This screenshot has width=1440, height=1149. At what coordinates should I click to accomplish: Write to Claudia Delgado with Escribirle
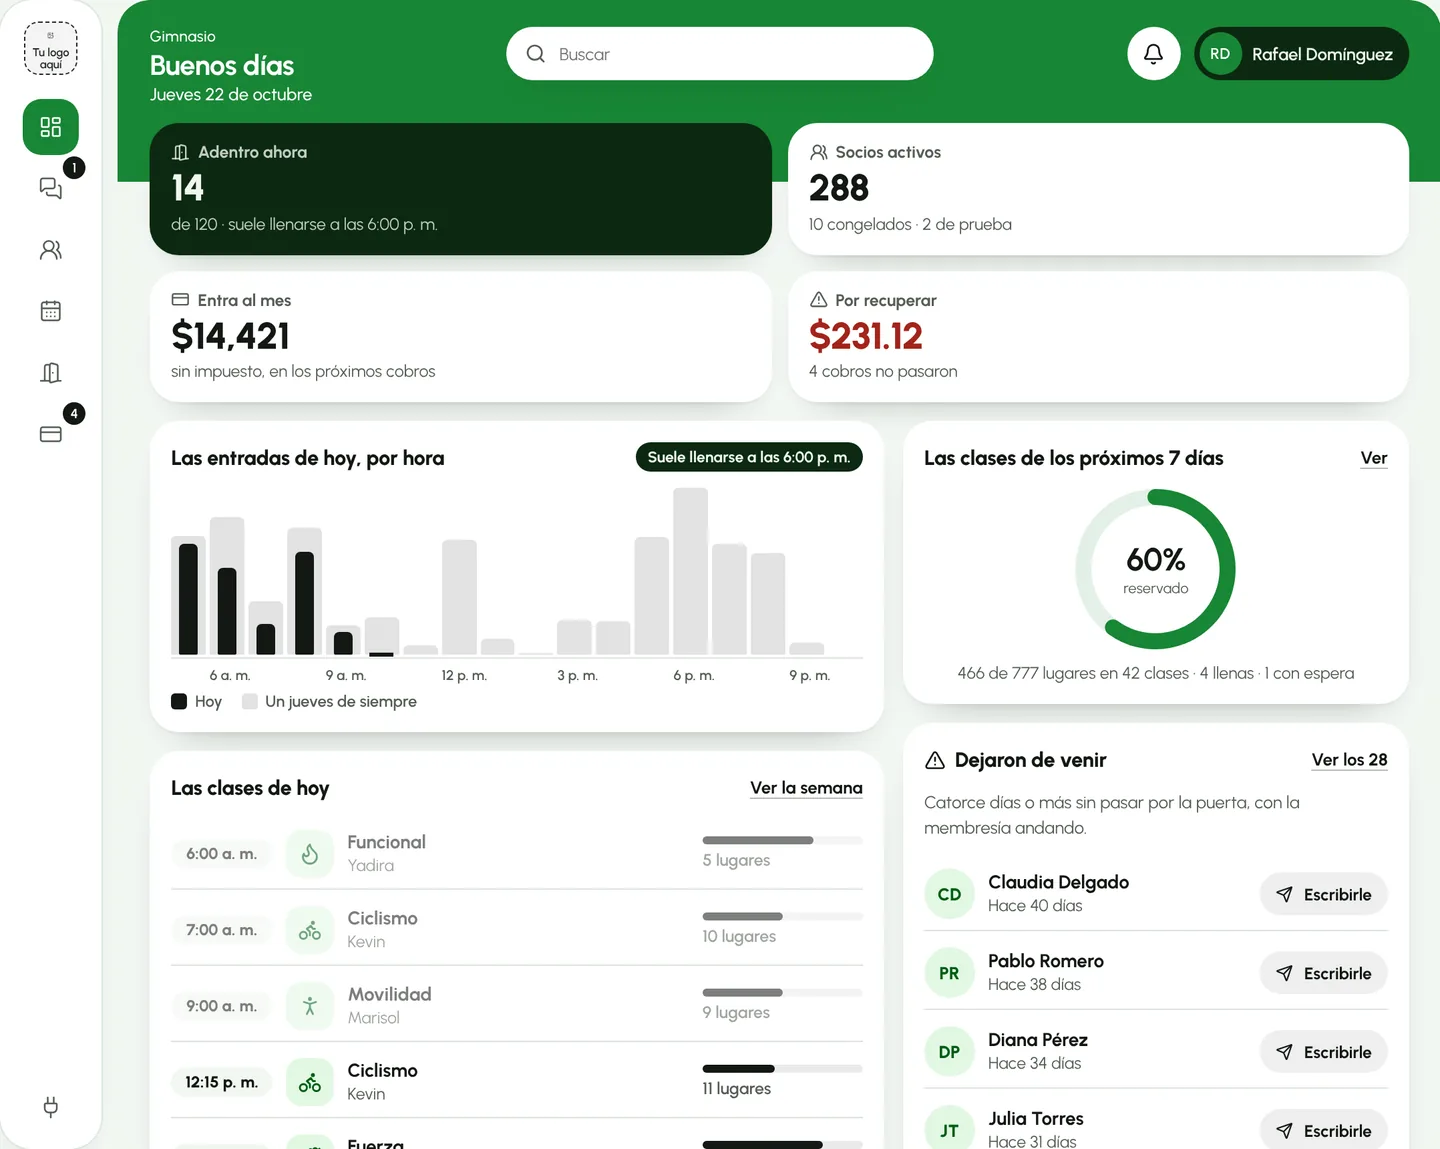tap(1324, 894)
